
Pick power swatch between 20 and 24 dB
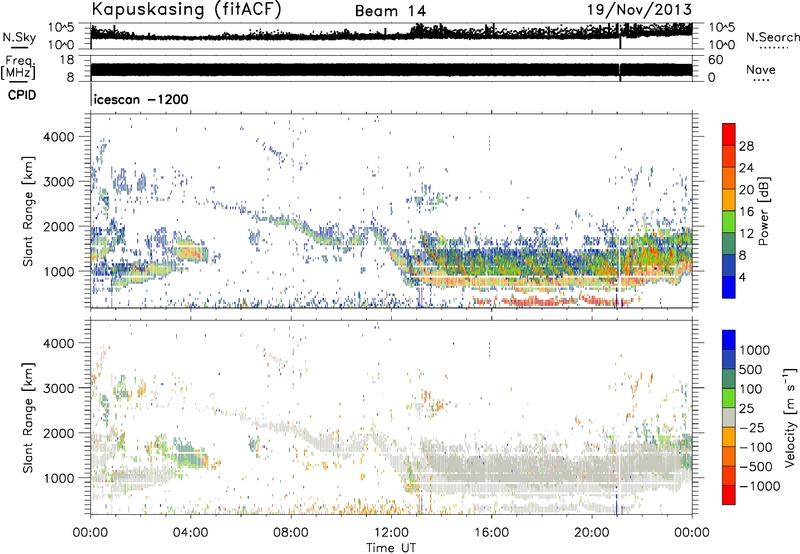click(729, 179)
